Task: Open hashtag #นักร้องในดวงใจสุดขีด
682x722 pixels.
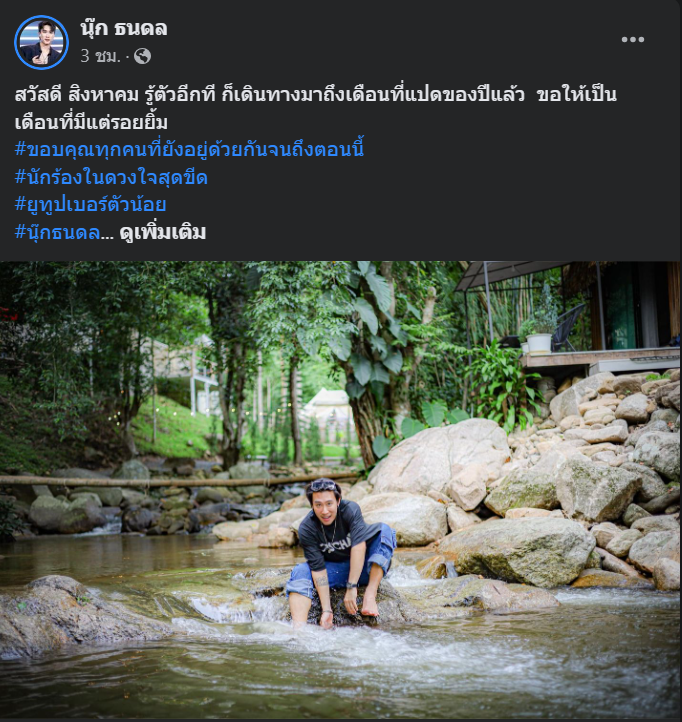Action: (x=111, y=177)
